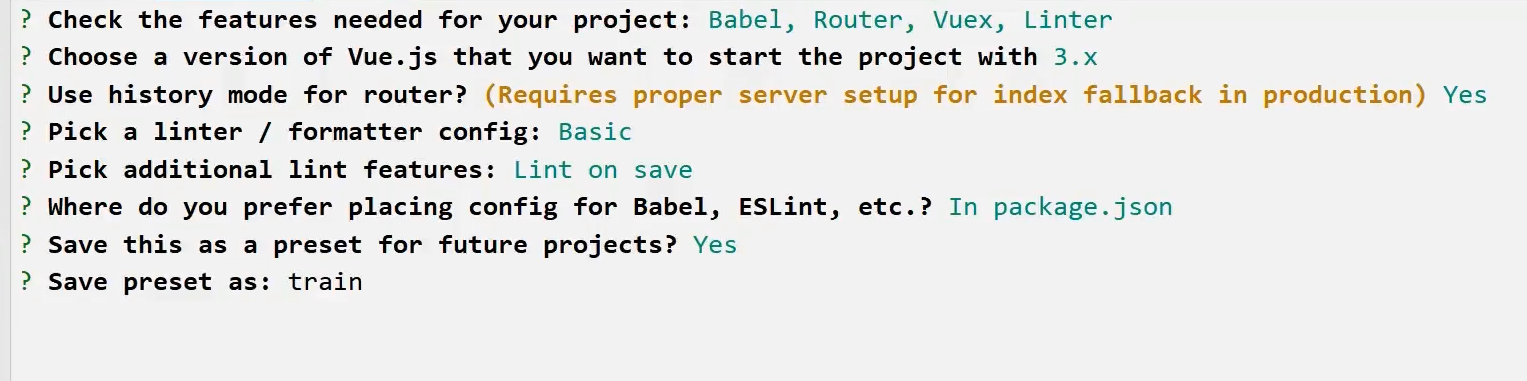Screen dimensions: 1527x381
Task: Click the question mark before "Save preset as"
Action: (26, 282)
